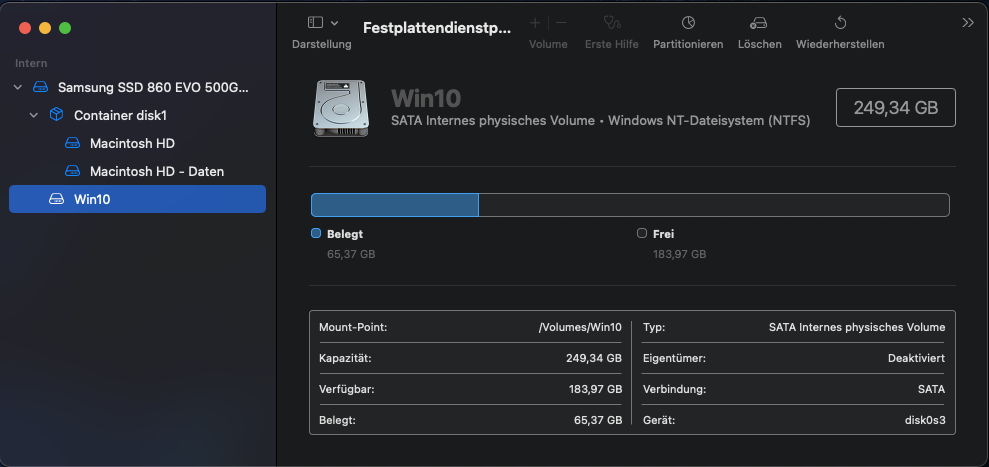989x467 pixels.
Task: Click the Belegt legend label
Action: pos(345,234)
